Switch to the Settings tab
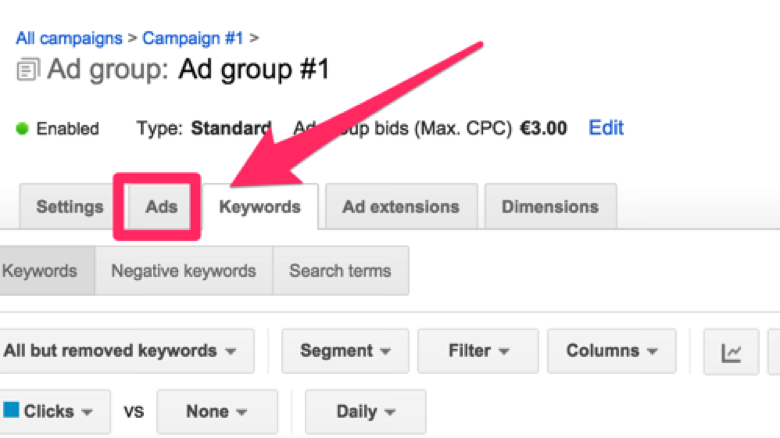The width and height of the screenshot is (780, 438). (70, 207)
